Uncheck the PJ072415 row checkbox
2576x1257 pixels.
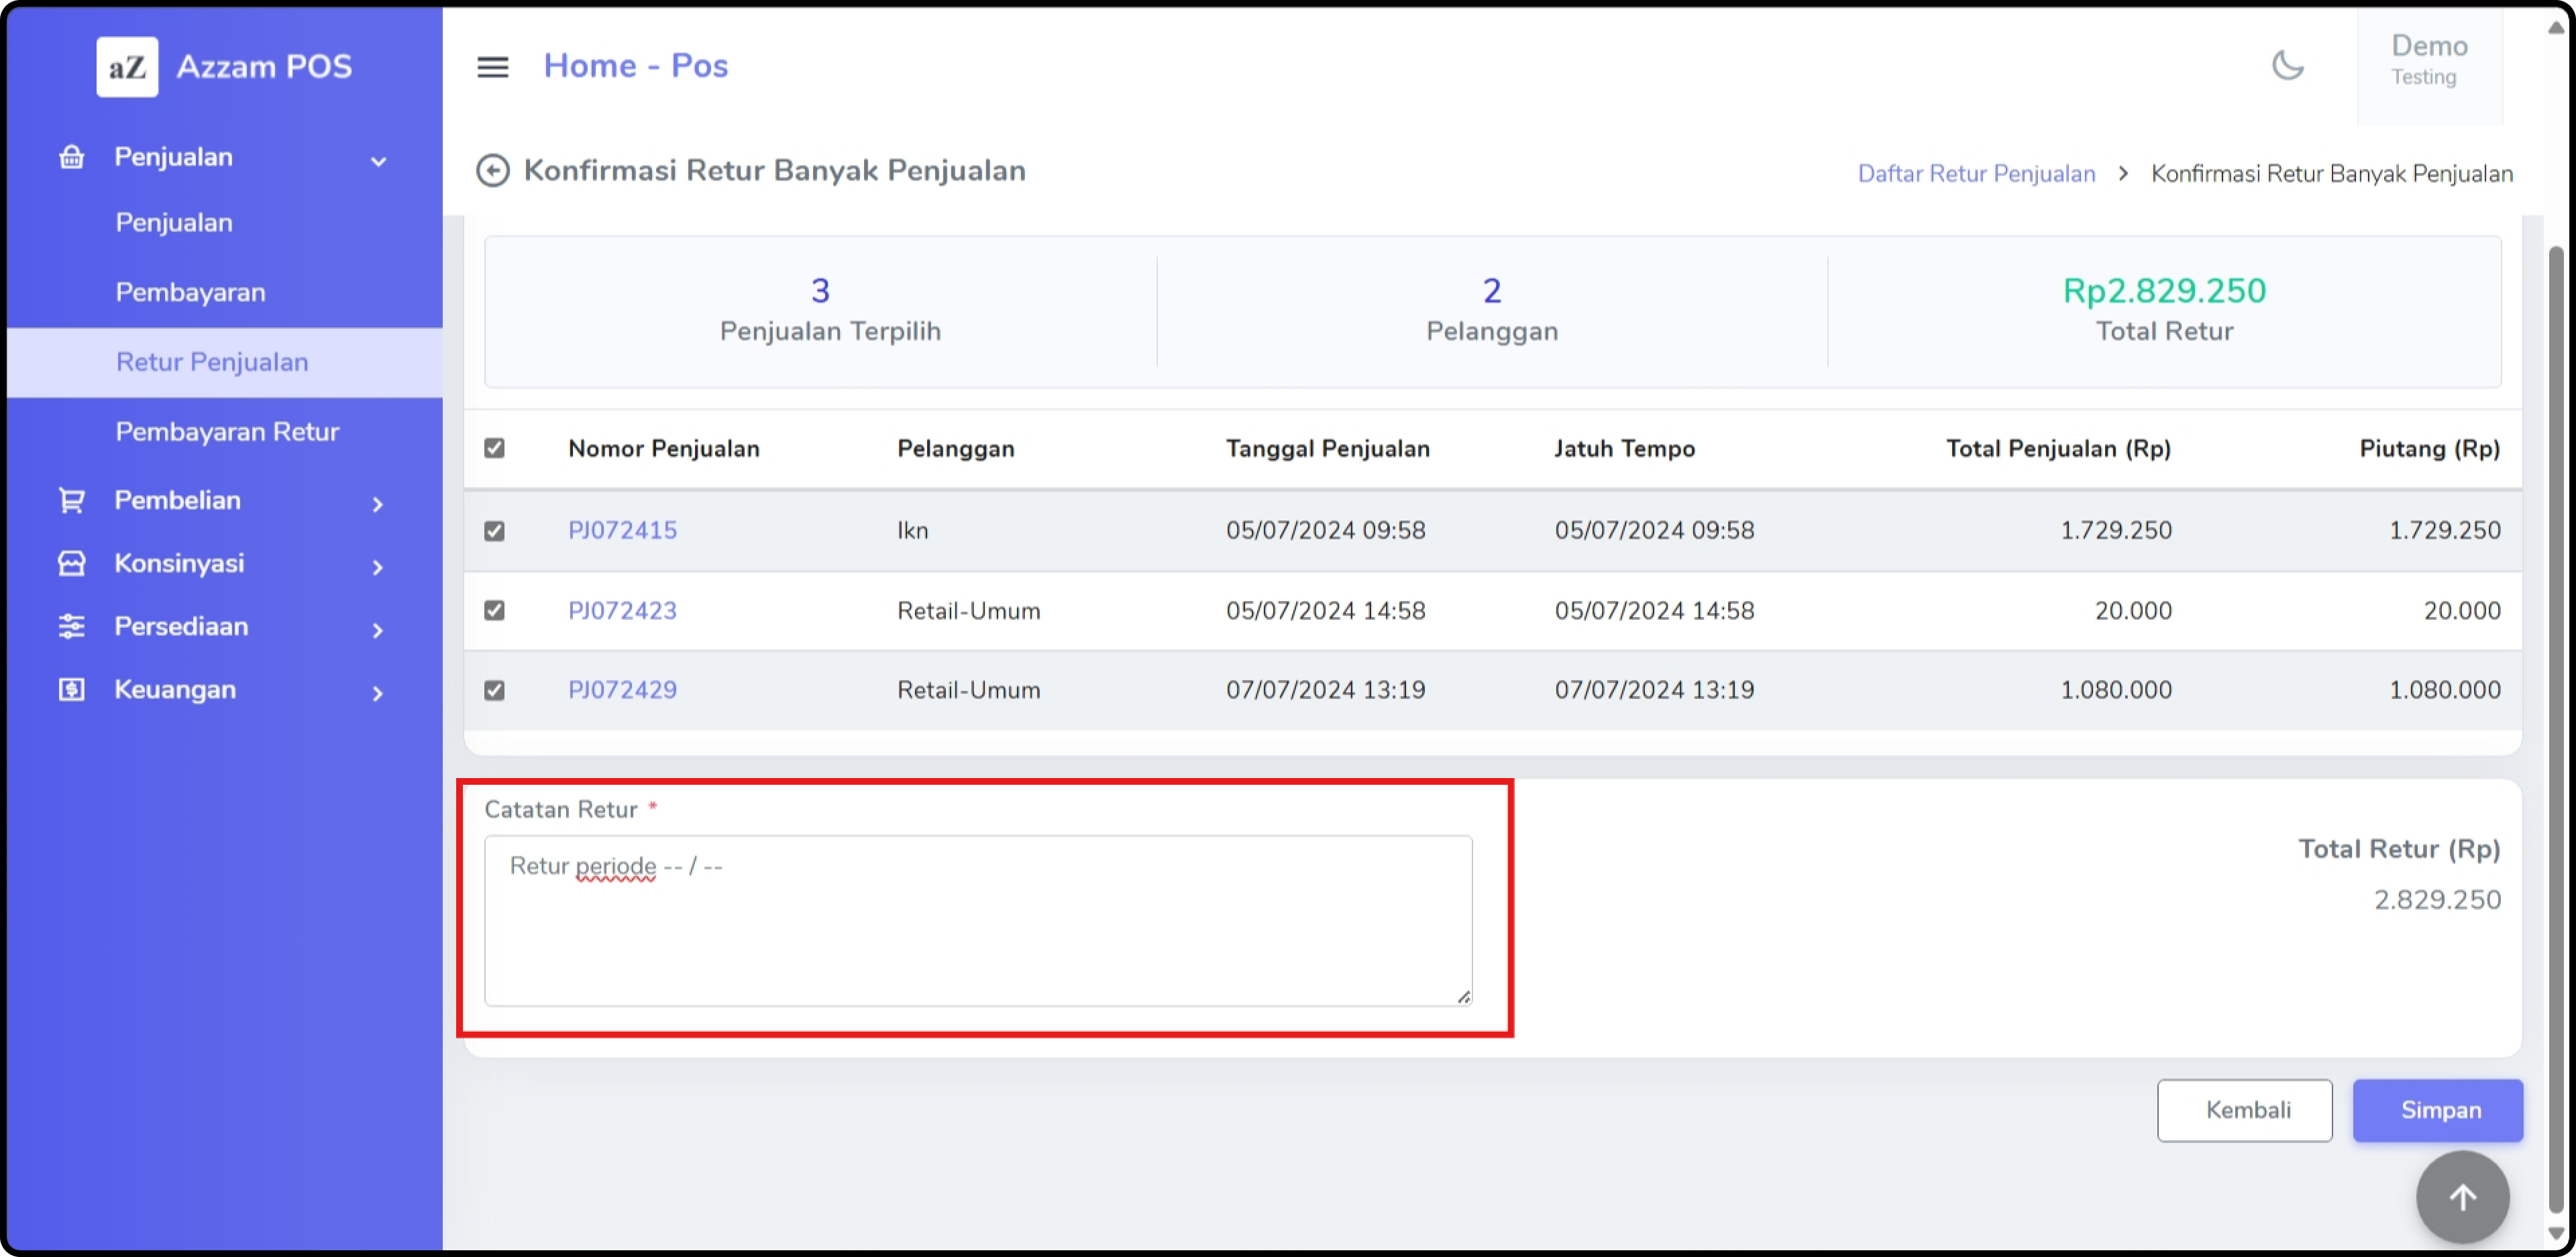coord(494,530)
